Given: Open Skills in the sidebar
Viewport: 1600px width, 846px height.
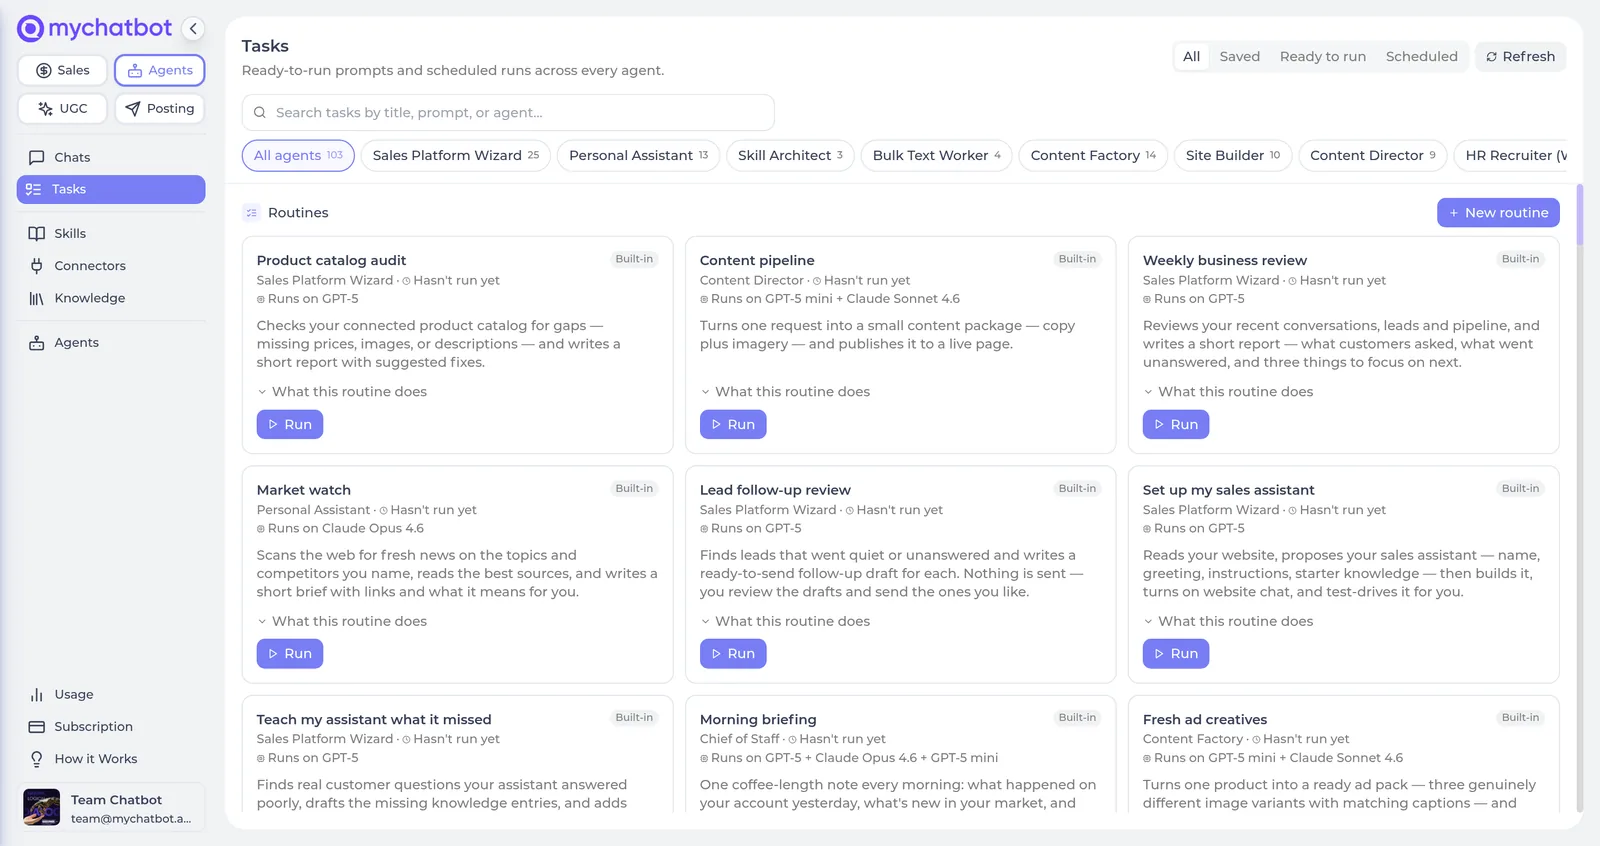Looking at the screenshot, I should (111, 233).
